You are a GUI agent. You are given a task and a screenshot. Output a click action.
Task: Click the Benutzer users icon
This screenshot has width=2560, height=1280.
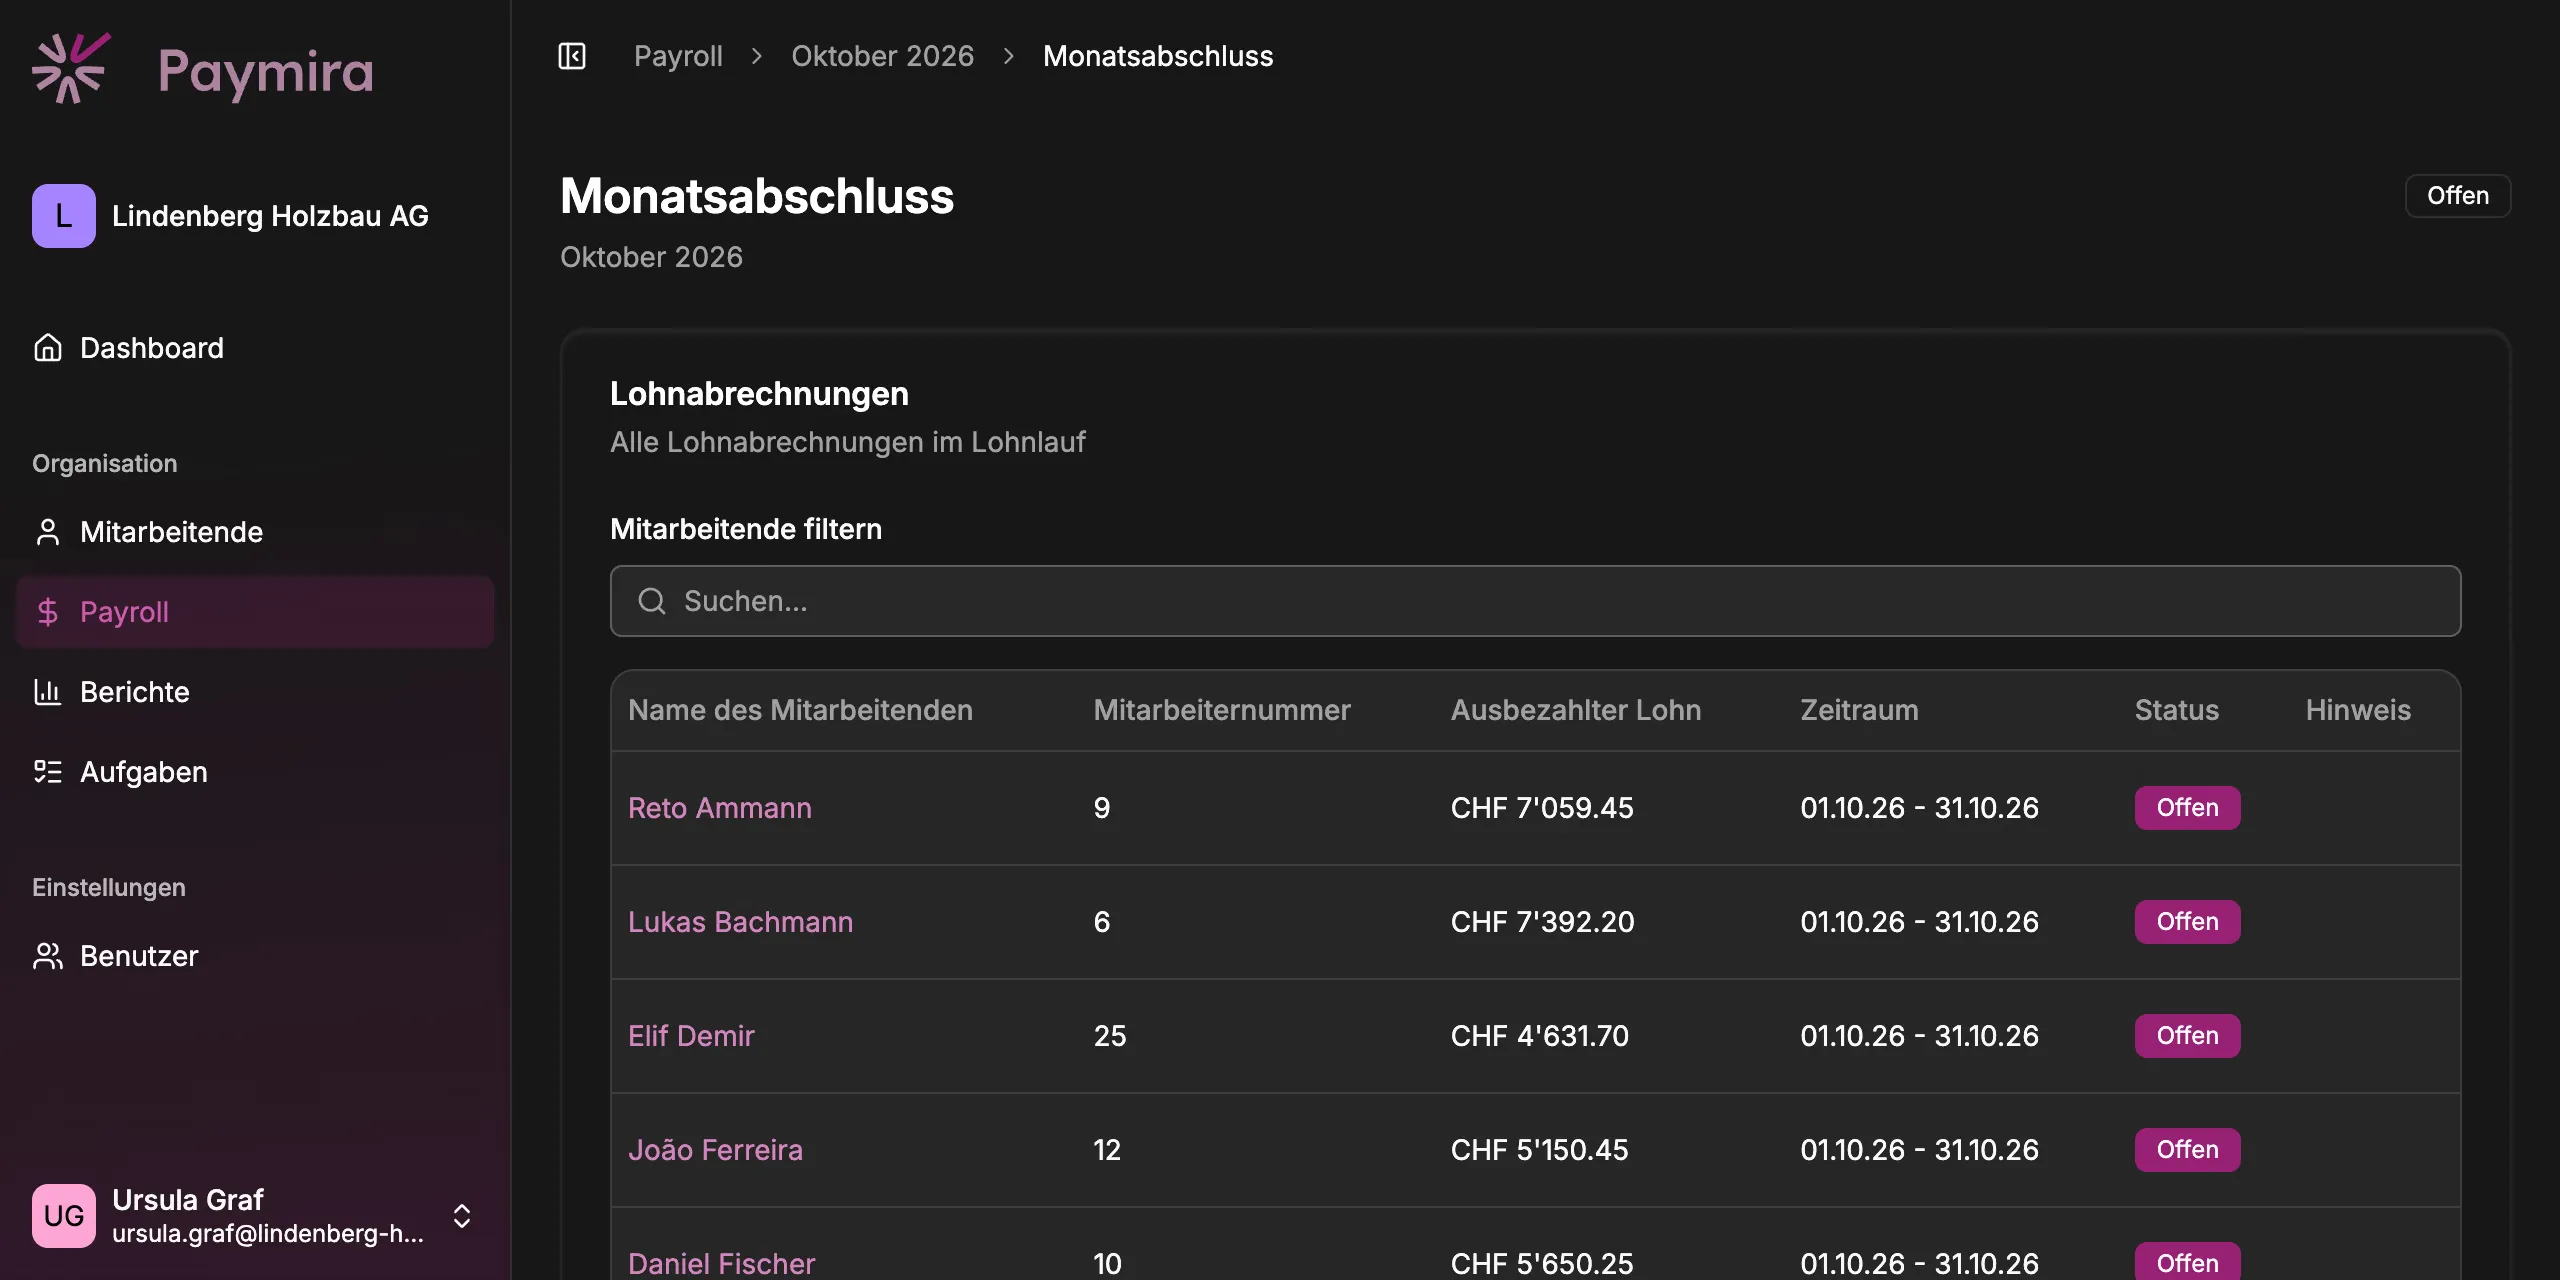tap(48, 956)
